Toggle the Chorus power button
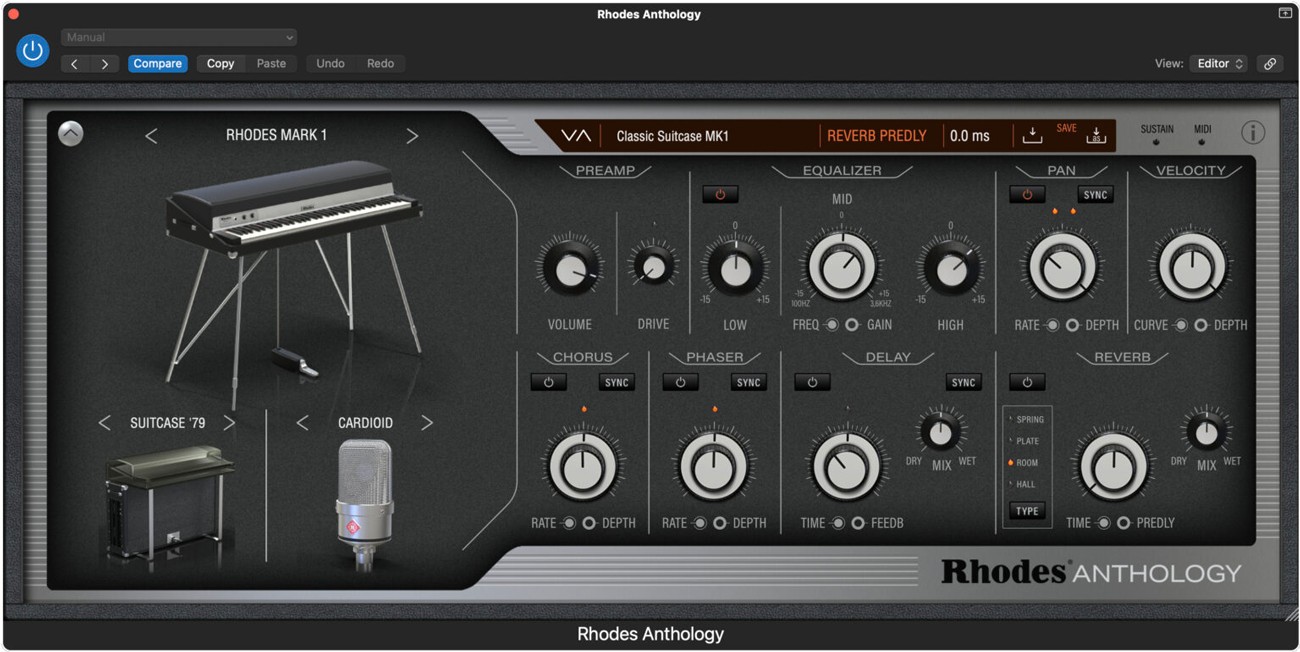Screen dimensions: 1300x652 pos(548,382)
